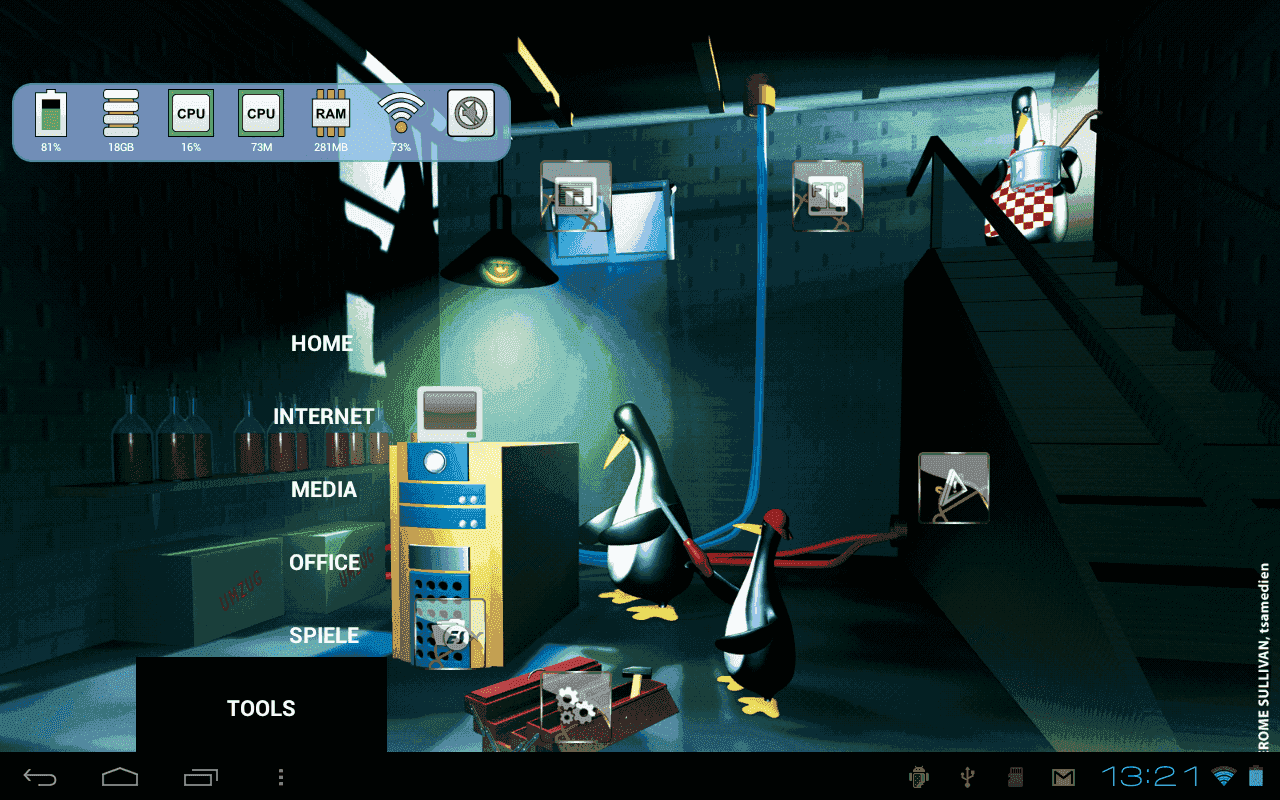Tap the battery widget showing 81%
The image size is (1280, 800).
click(51, 121)
